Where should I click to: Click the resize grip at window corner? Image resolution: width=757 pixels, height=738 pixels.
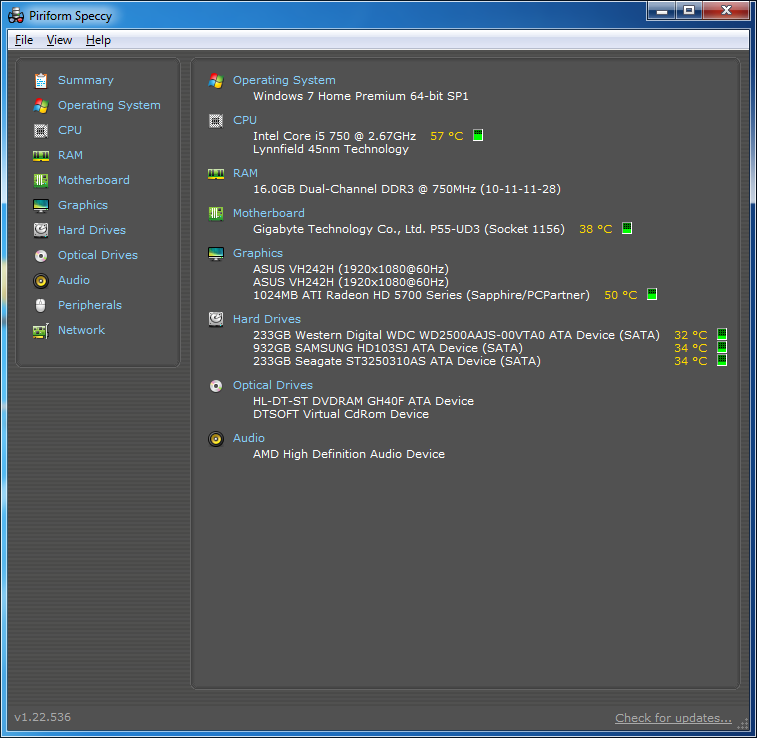[x=743, y=724]
